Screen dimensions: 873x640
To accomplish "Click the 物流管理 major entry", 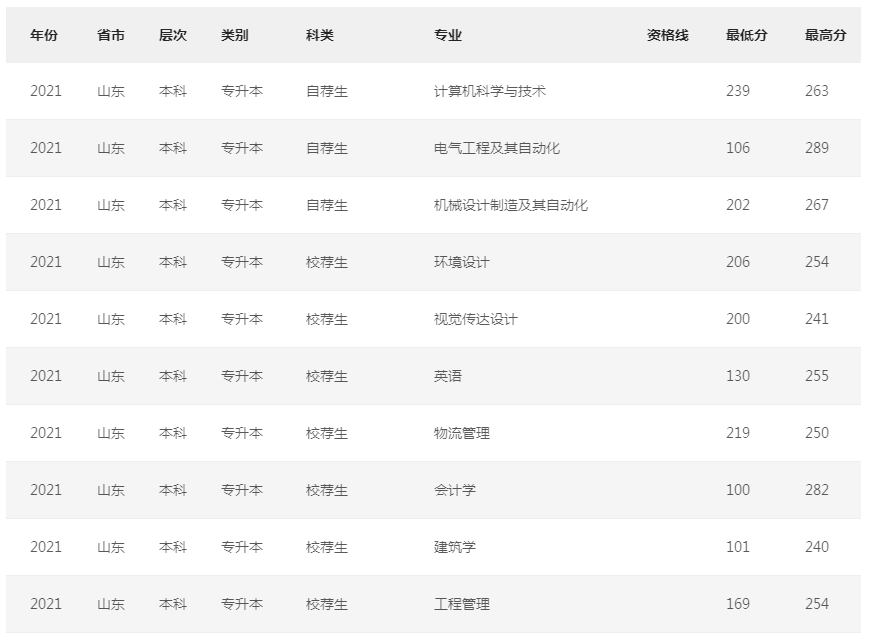I will pos(462,433).
